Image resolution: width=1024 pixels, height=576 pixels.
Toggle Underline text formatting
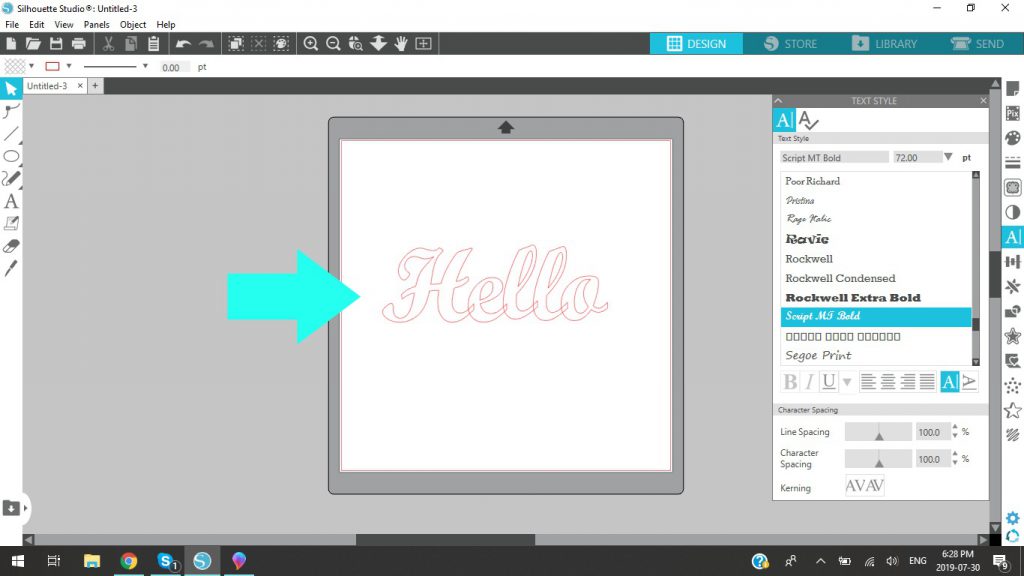pos(829,381)
